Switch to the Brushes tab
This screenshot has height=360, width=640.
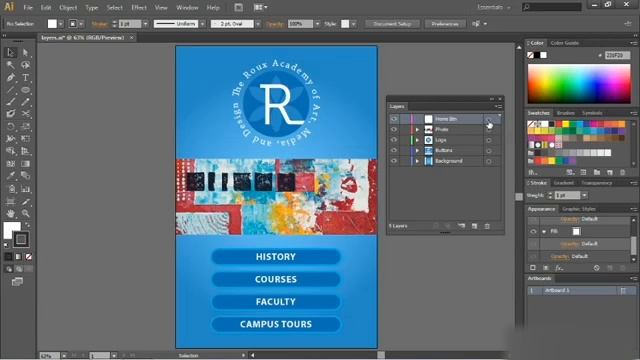565,113
